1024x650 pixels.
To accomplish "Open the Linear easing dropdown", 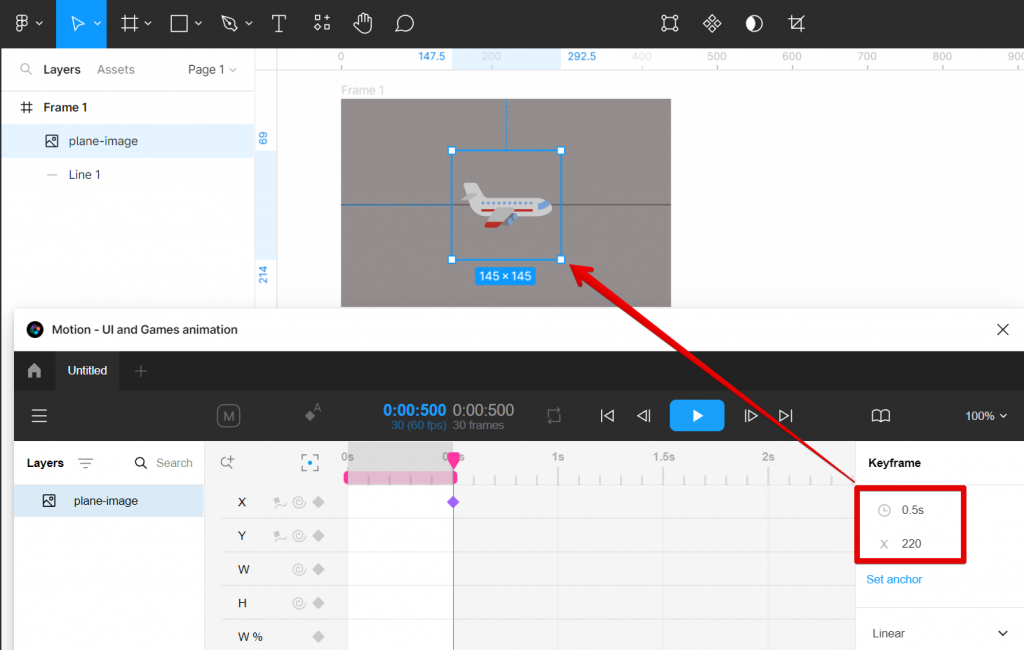I will (x=938, y=632).
